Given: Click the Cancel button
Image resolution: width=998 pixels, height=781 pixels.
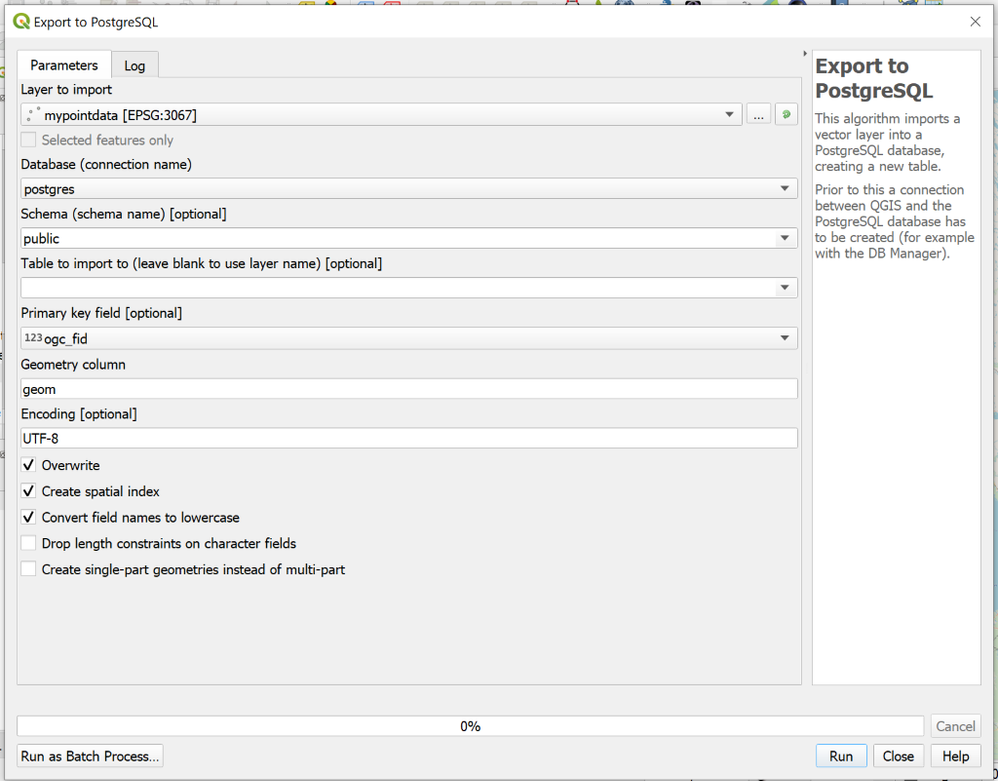Looking at the screenshot, I should coord(955,726).
